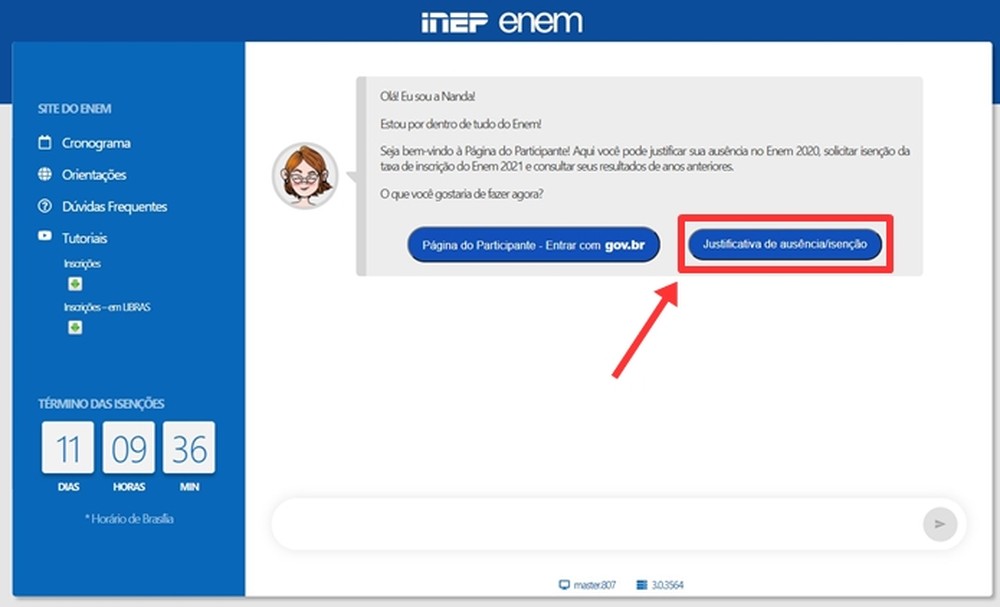Download the Inscrições em LIBRAS tutorial icon

coord(75,327)
